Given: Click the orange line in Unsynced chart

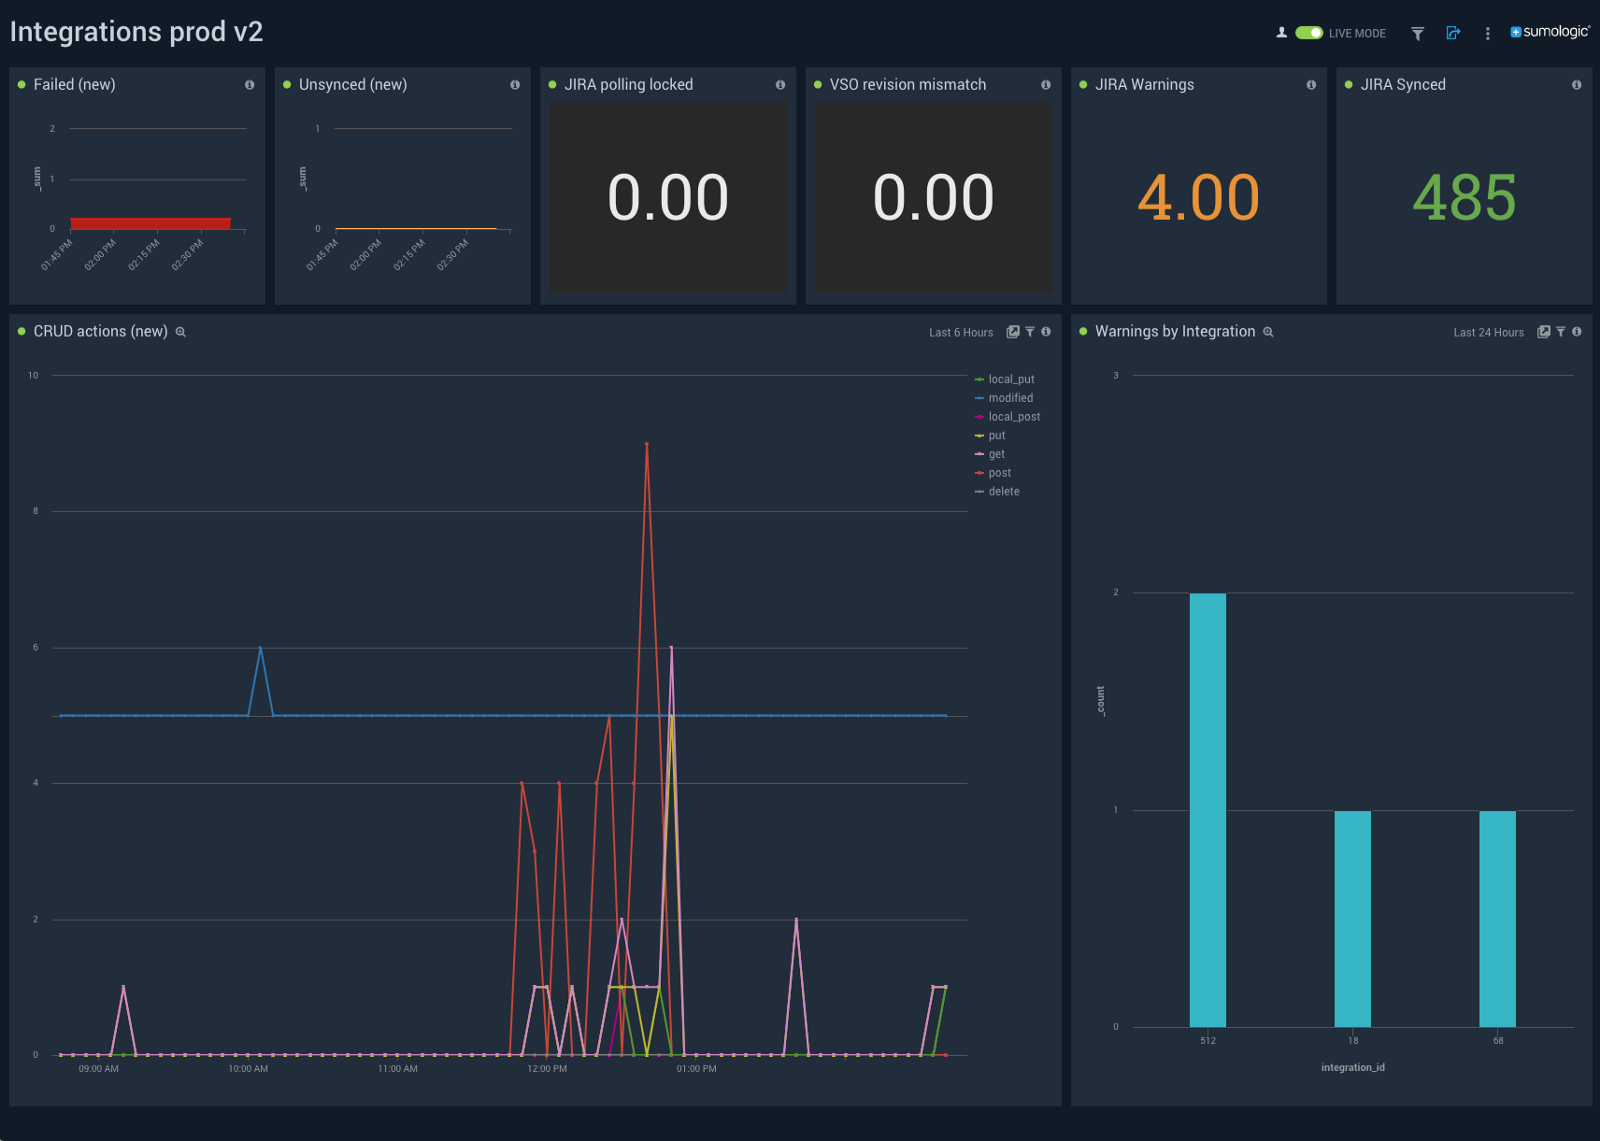Looking at the screenshot, I should (416, 229).
